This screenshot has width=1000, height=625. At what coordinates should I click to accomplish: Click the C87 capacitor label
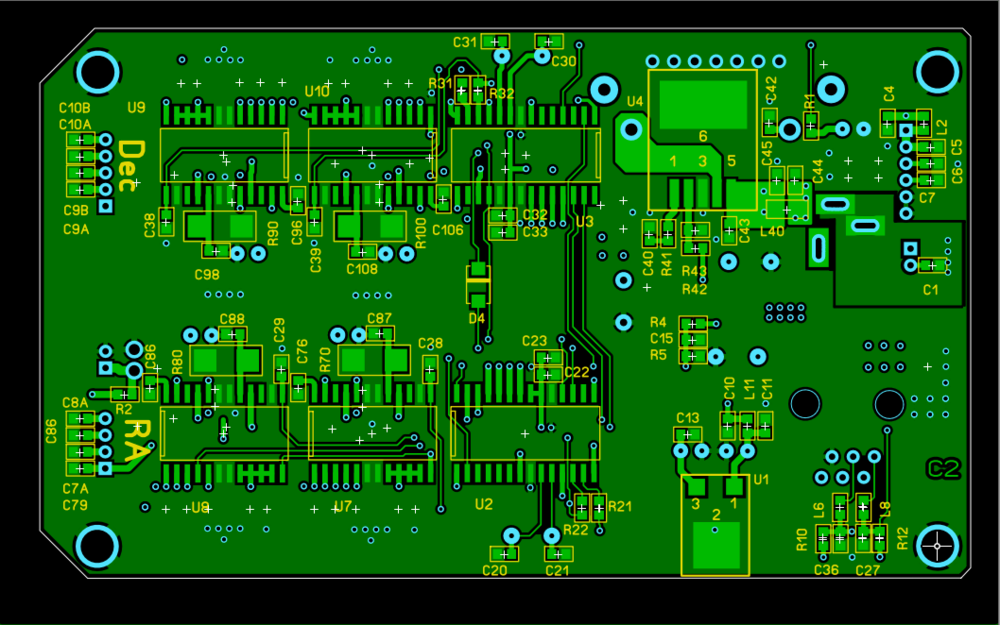pyautogui.click(x=379, y=318)
